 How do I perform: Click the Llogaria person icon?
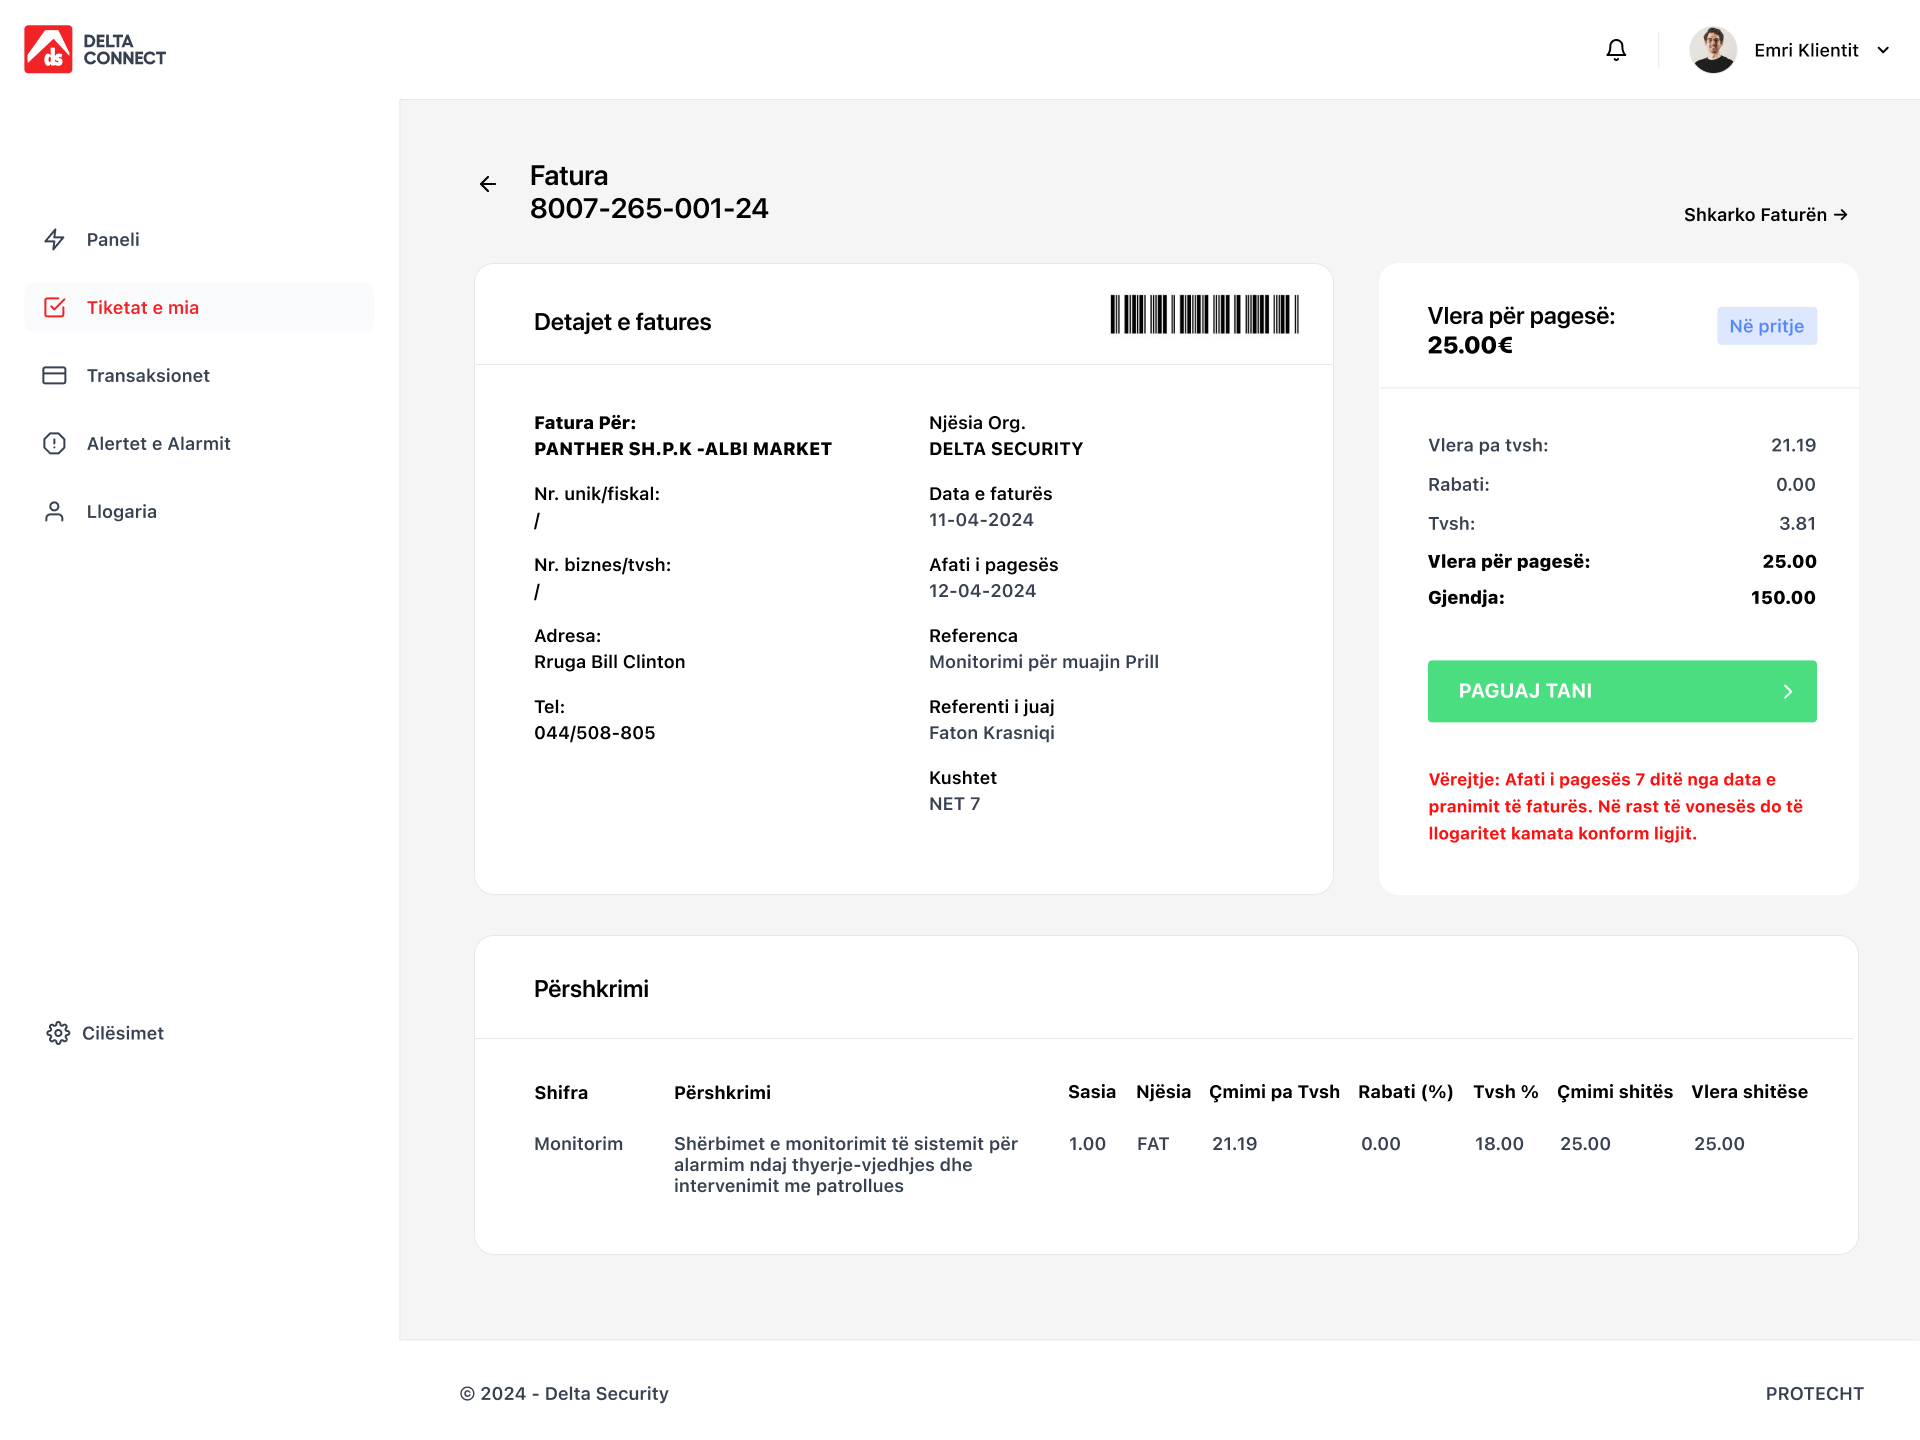55,512
